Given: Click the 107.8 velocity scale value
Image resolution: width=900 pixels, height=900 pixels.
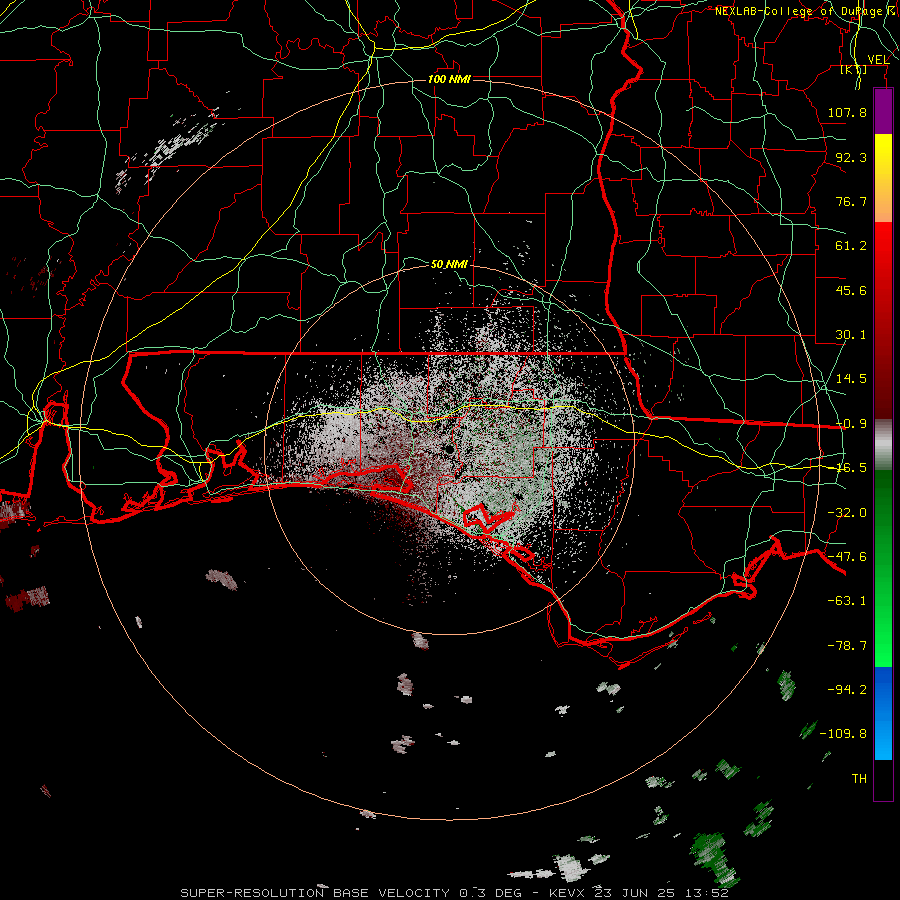Looking at the screenshot, I should point(847,112).
